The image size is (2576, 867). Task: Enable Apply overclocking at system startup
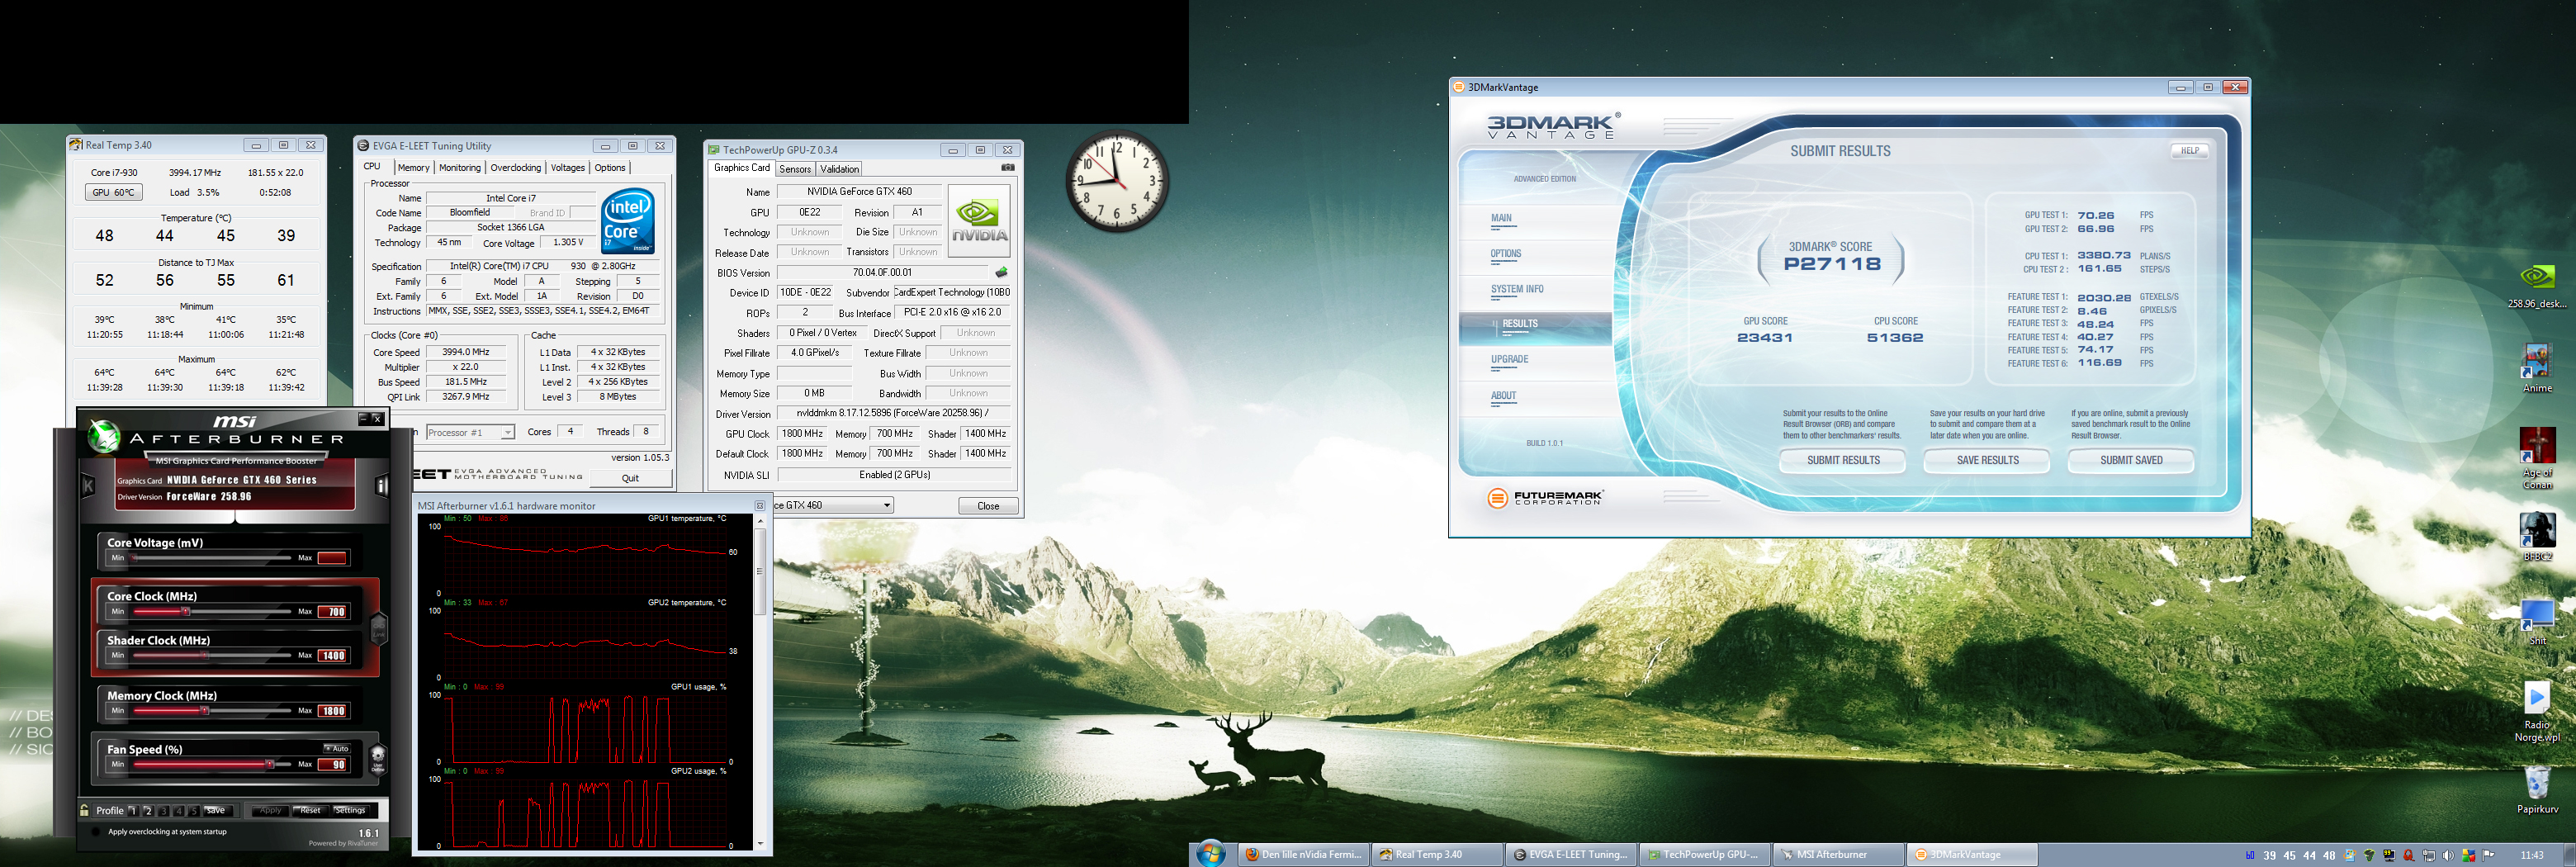(x=96, y=833)
